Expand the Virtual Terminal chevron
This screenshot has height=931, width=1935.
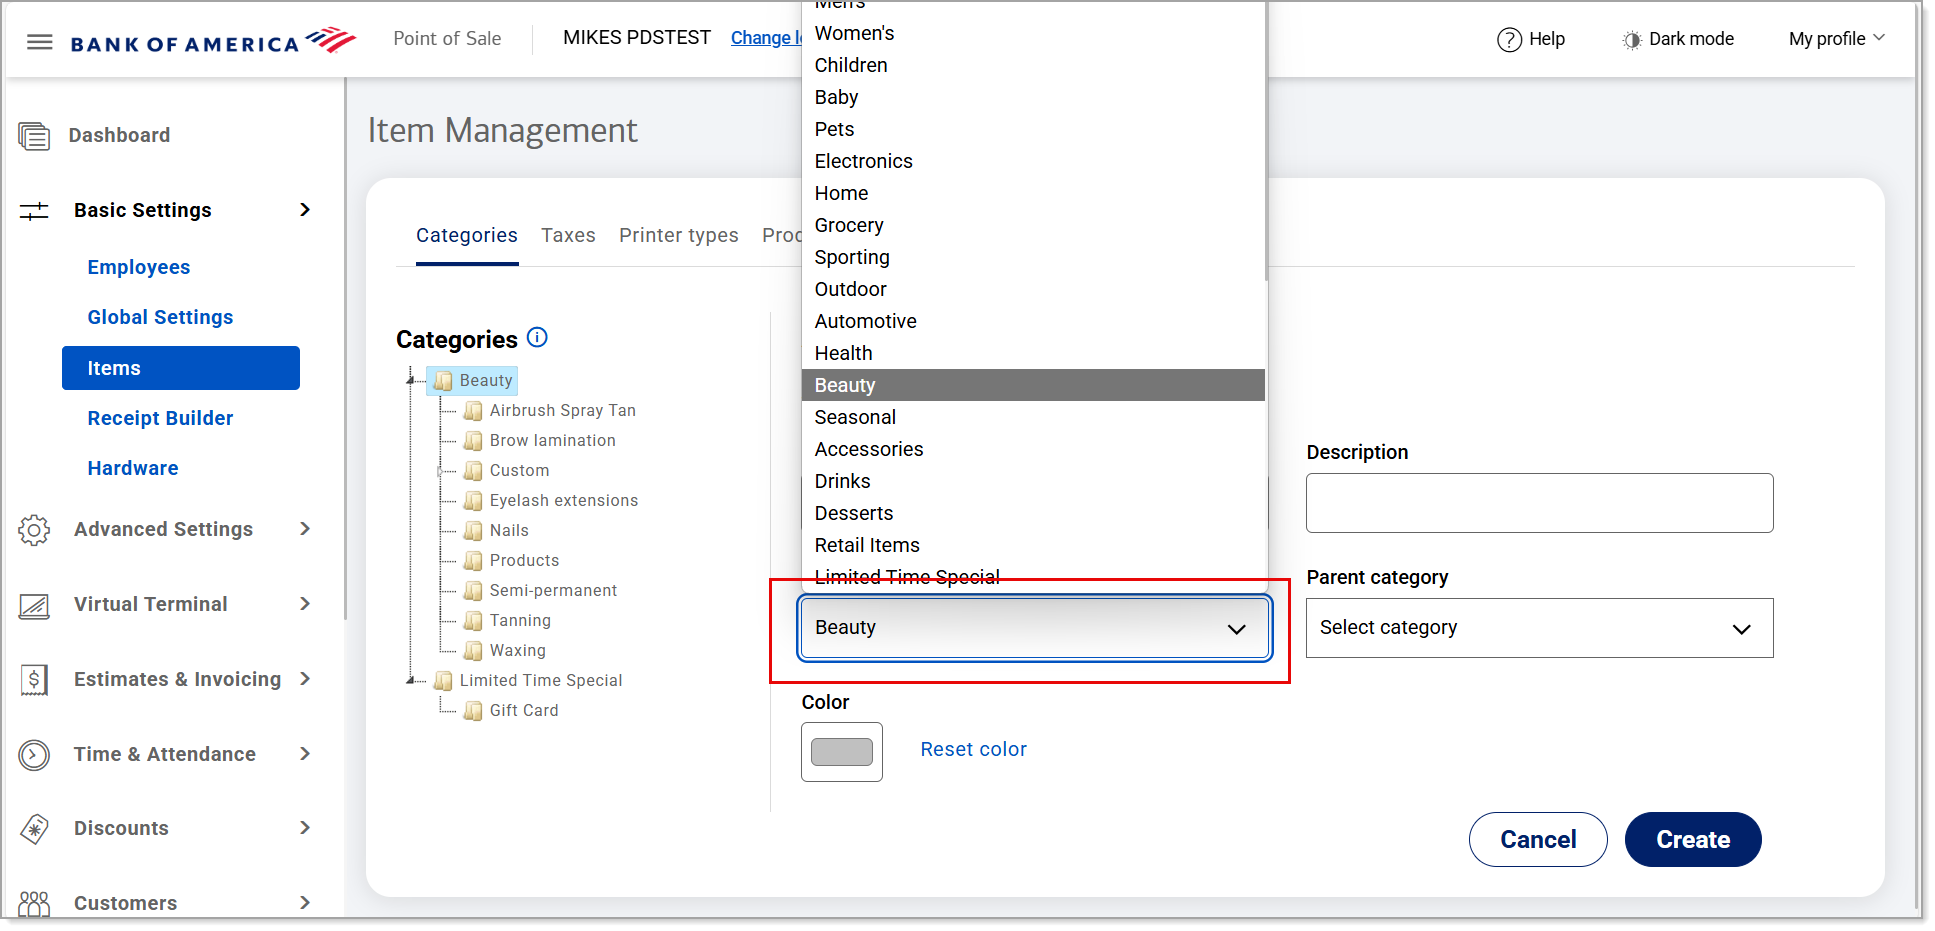tap(305, 604)
